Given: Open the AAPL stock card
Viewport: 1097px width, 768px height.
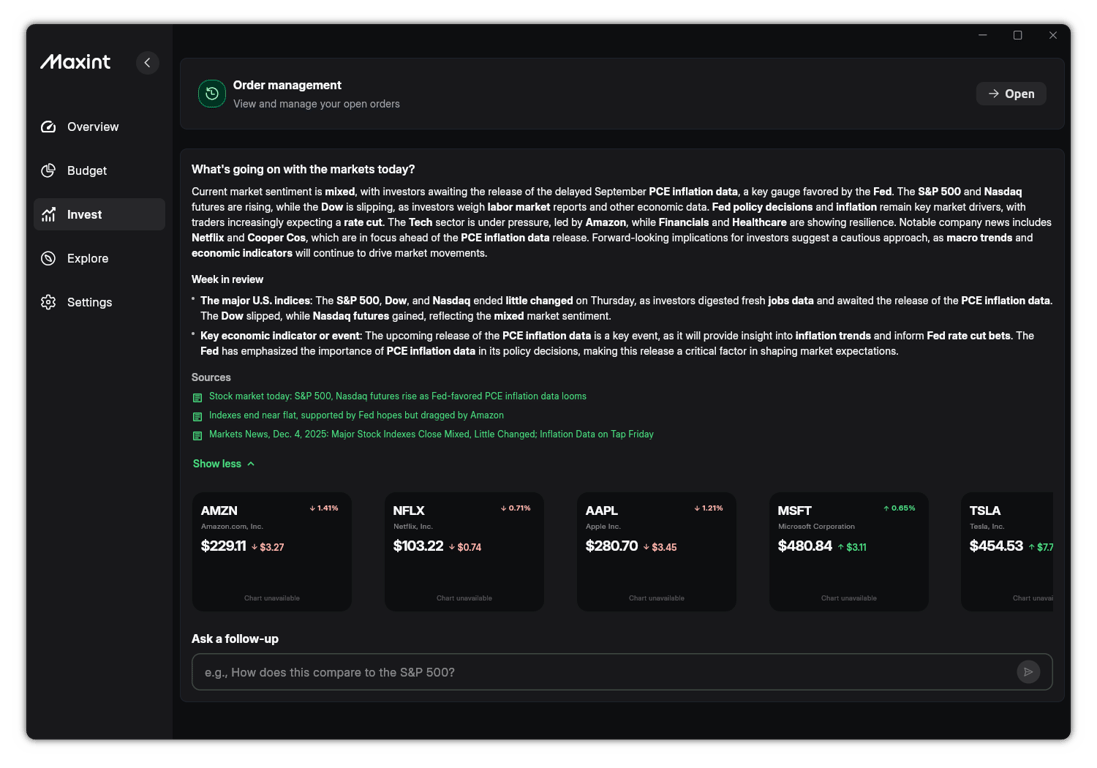Looking at the screenshot, I should point(656,552).
